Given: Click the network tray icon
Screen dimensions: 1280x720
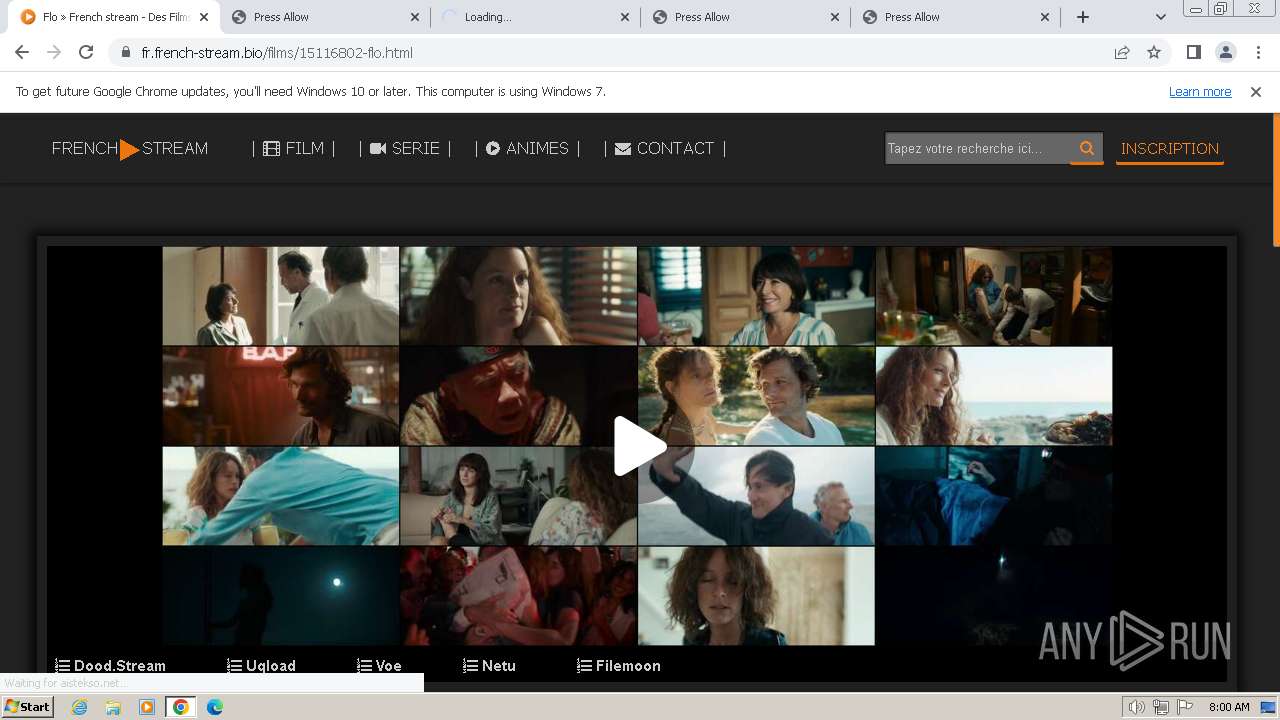Looking at the screenshot, I should [1161, 707].
